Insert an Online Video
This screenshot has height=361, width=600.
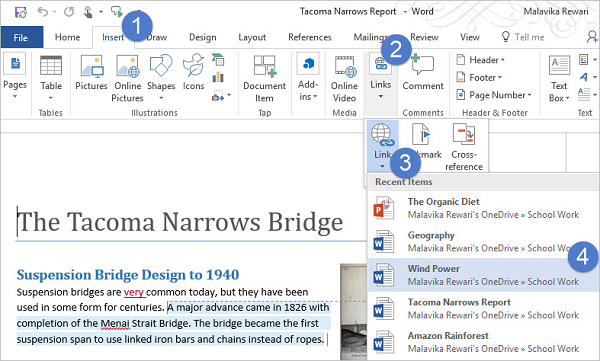coord(344,78)
